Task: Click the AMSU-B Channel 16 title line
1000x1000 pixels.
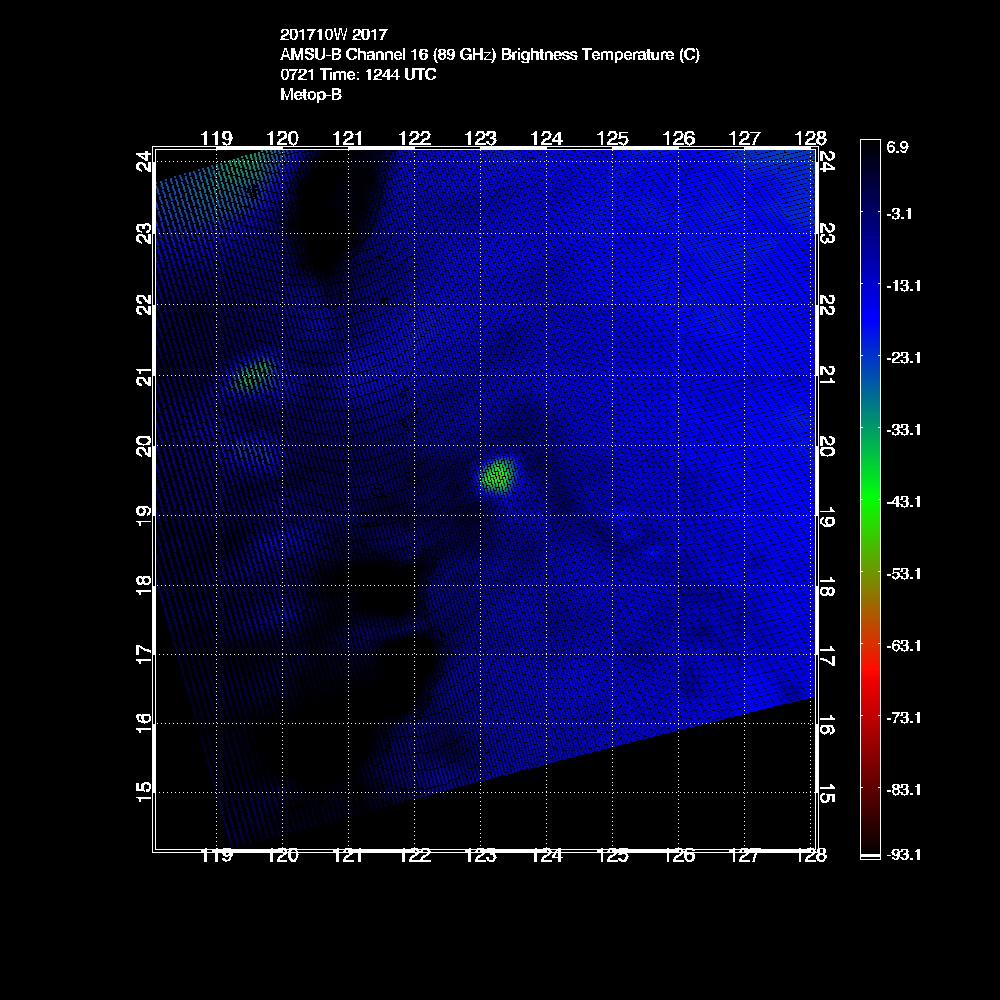Action: (x=490, y=55)
